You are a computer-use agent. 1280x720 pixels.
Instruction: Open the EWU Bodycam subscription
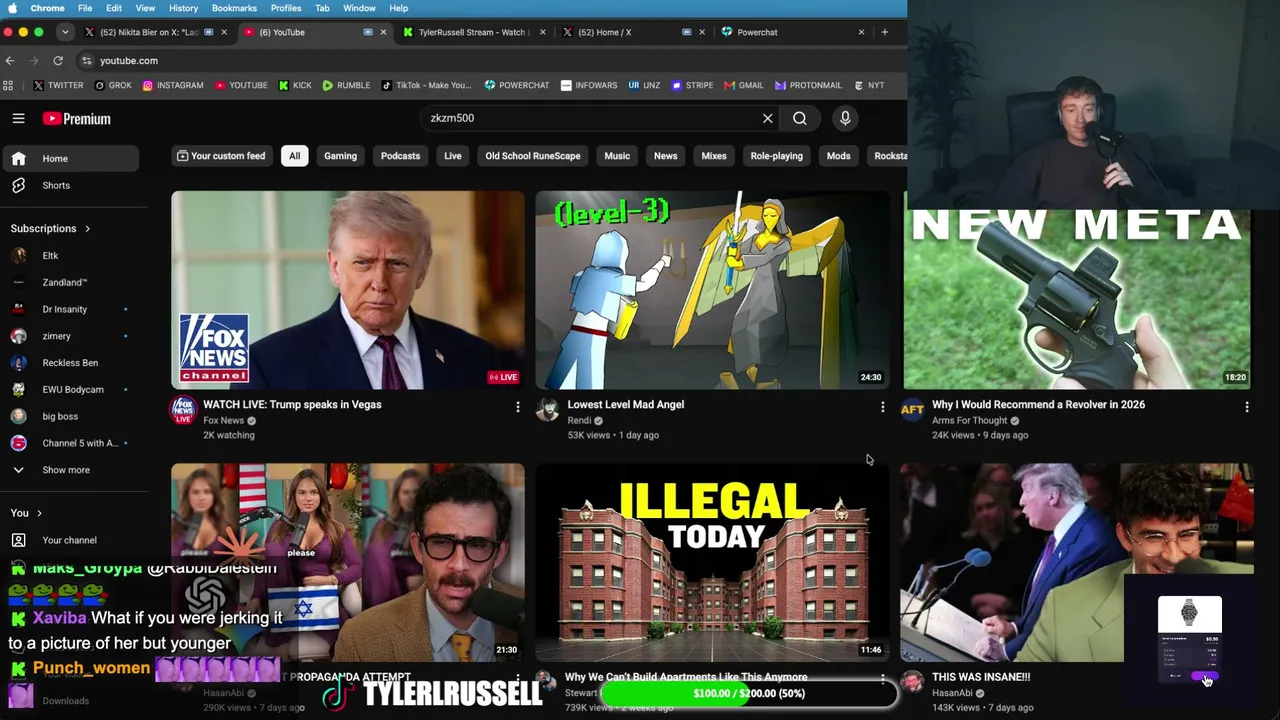tap(70, 390)
